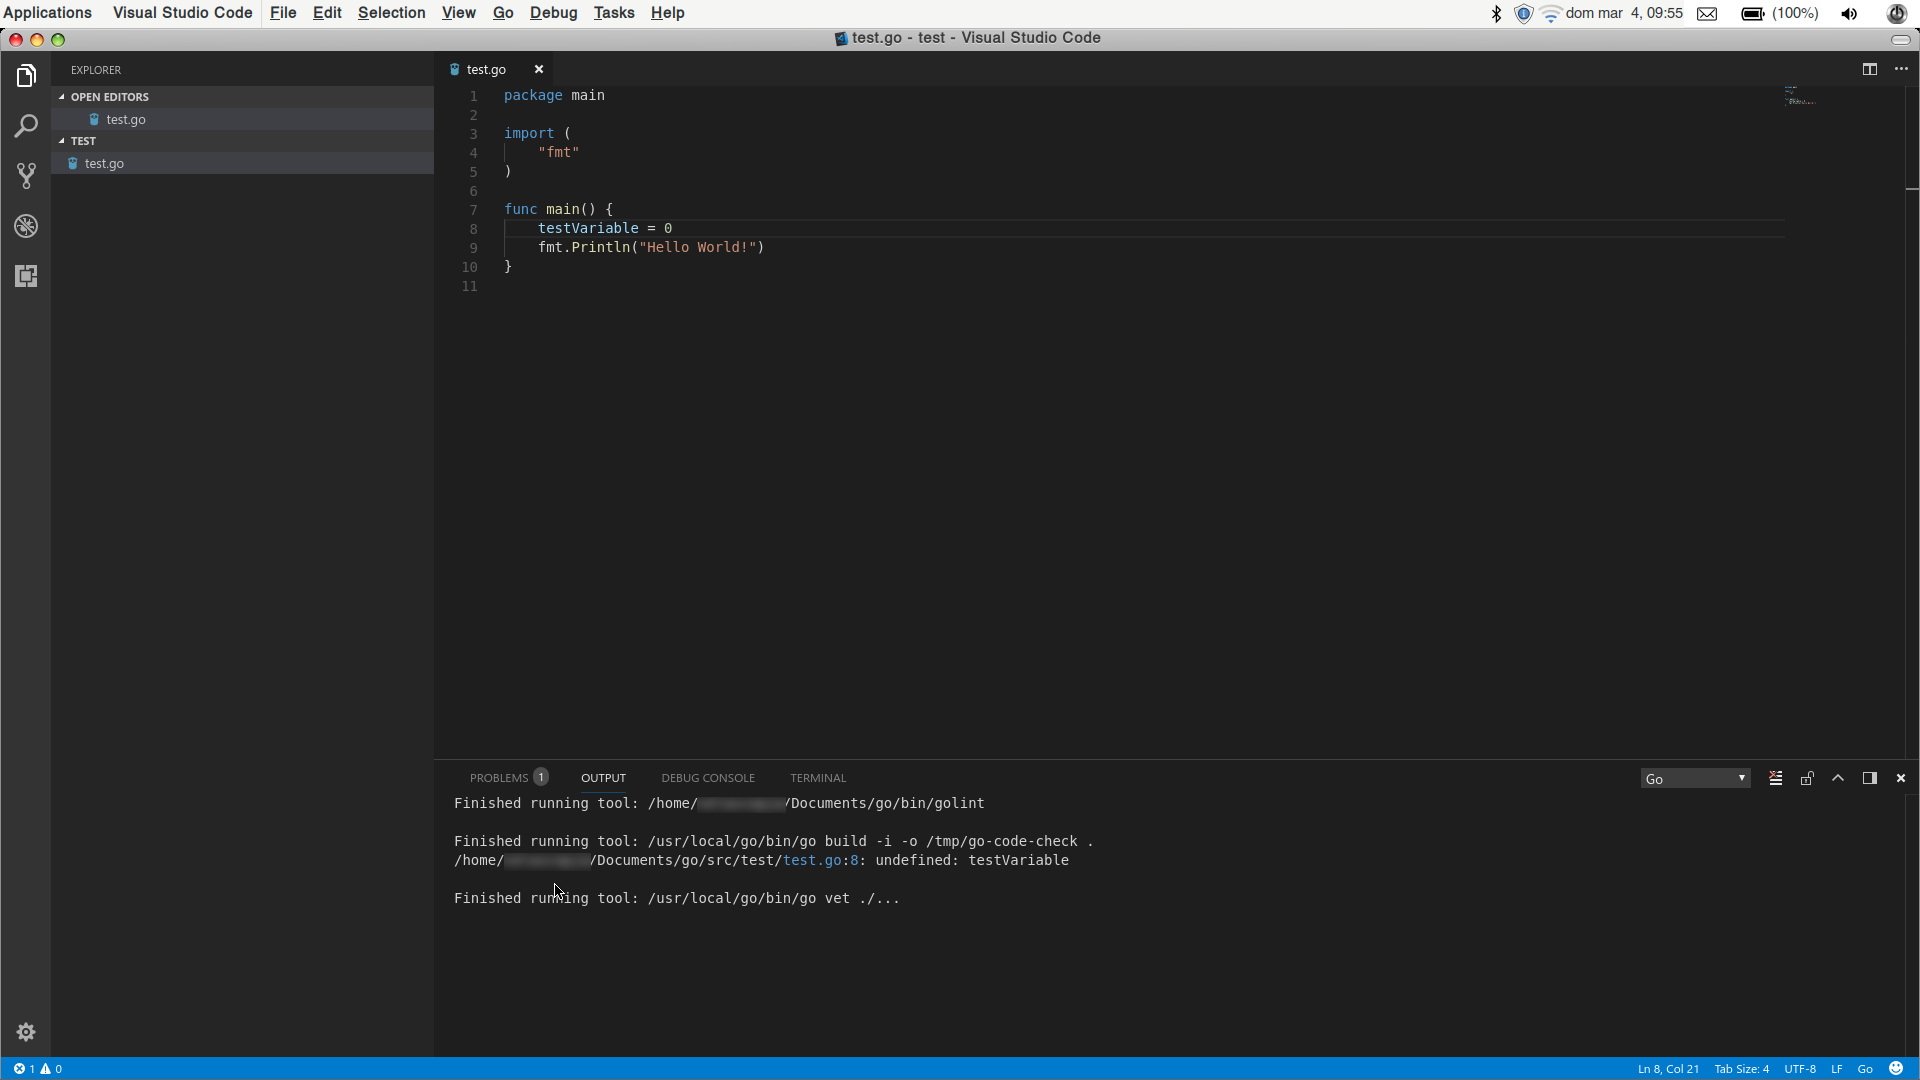This screenshot has height=1080, width=1920.
Task: Split the editor using the toolbar icon
Action: [x=1869, y=69]
